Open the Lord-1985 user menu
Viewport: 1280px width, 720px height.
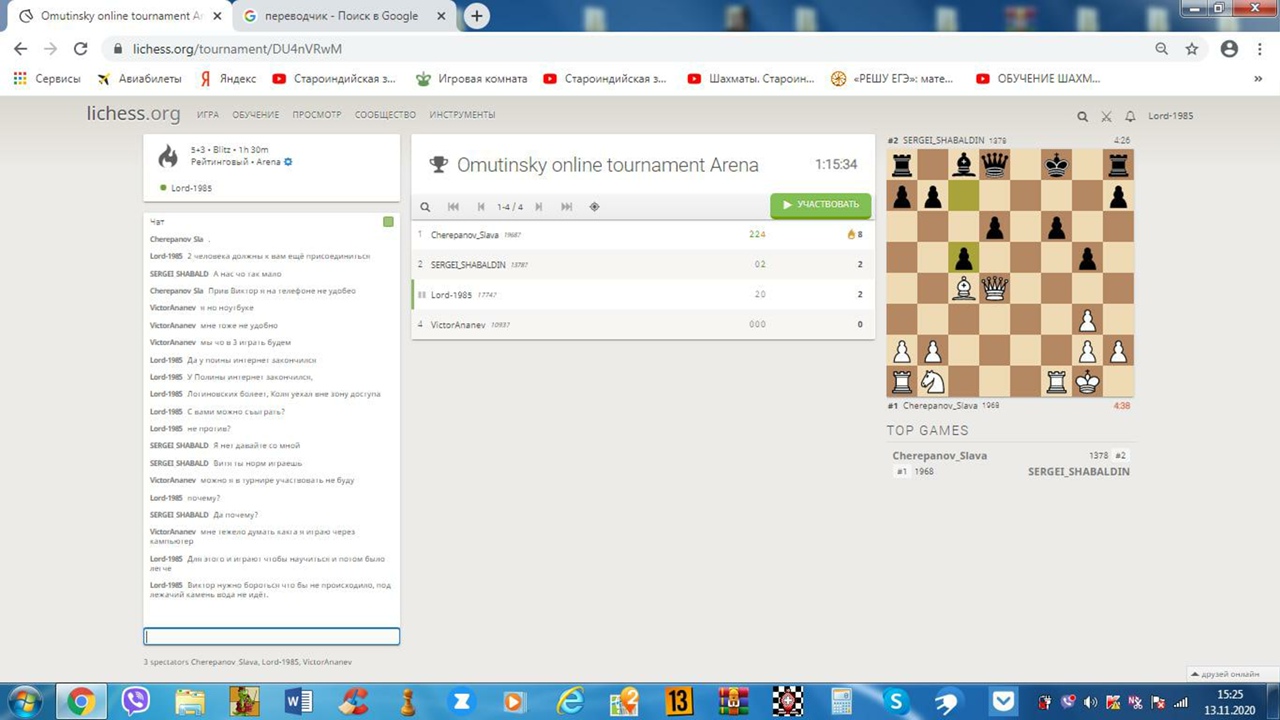pos(1170,116)
